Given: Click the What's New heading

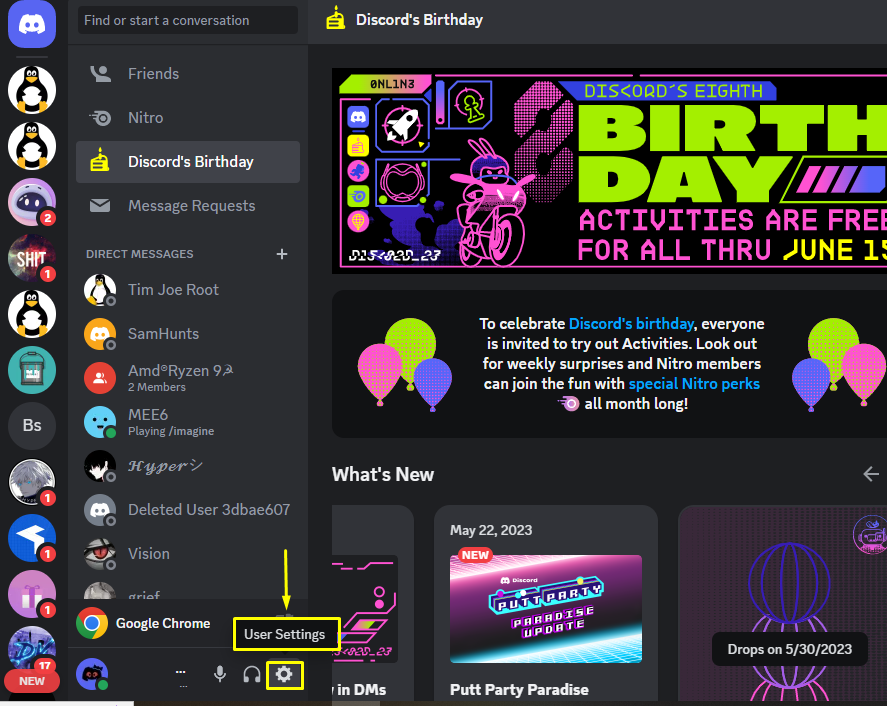Looking at the screenshot, I should click(x=383, y=475).
